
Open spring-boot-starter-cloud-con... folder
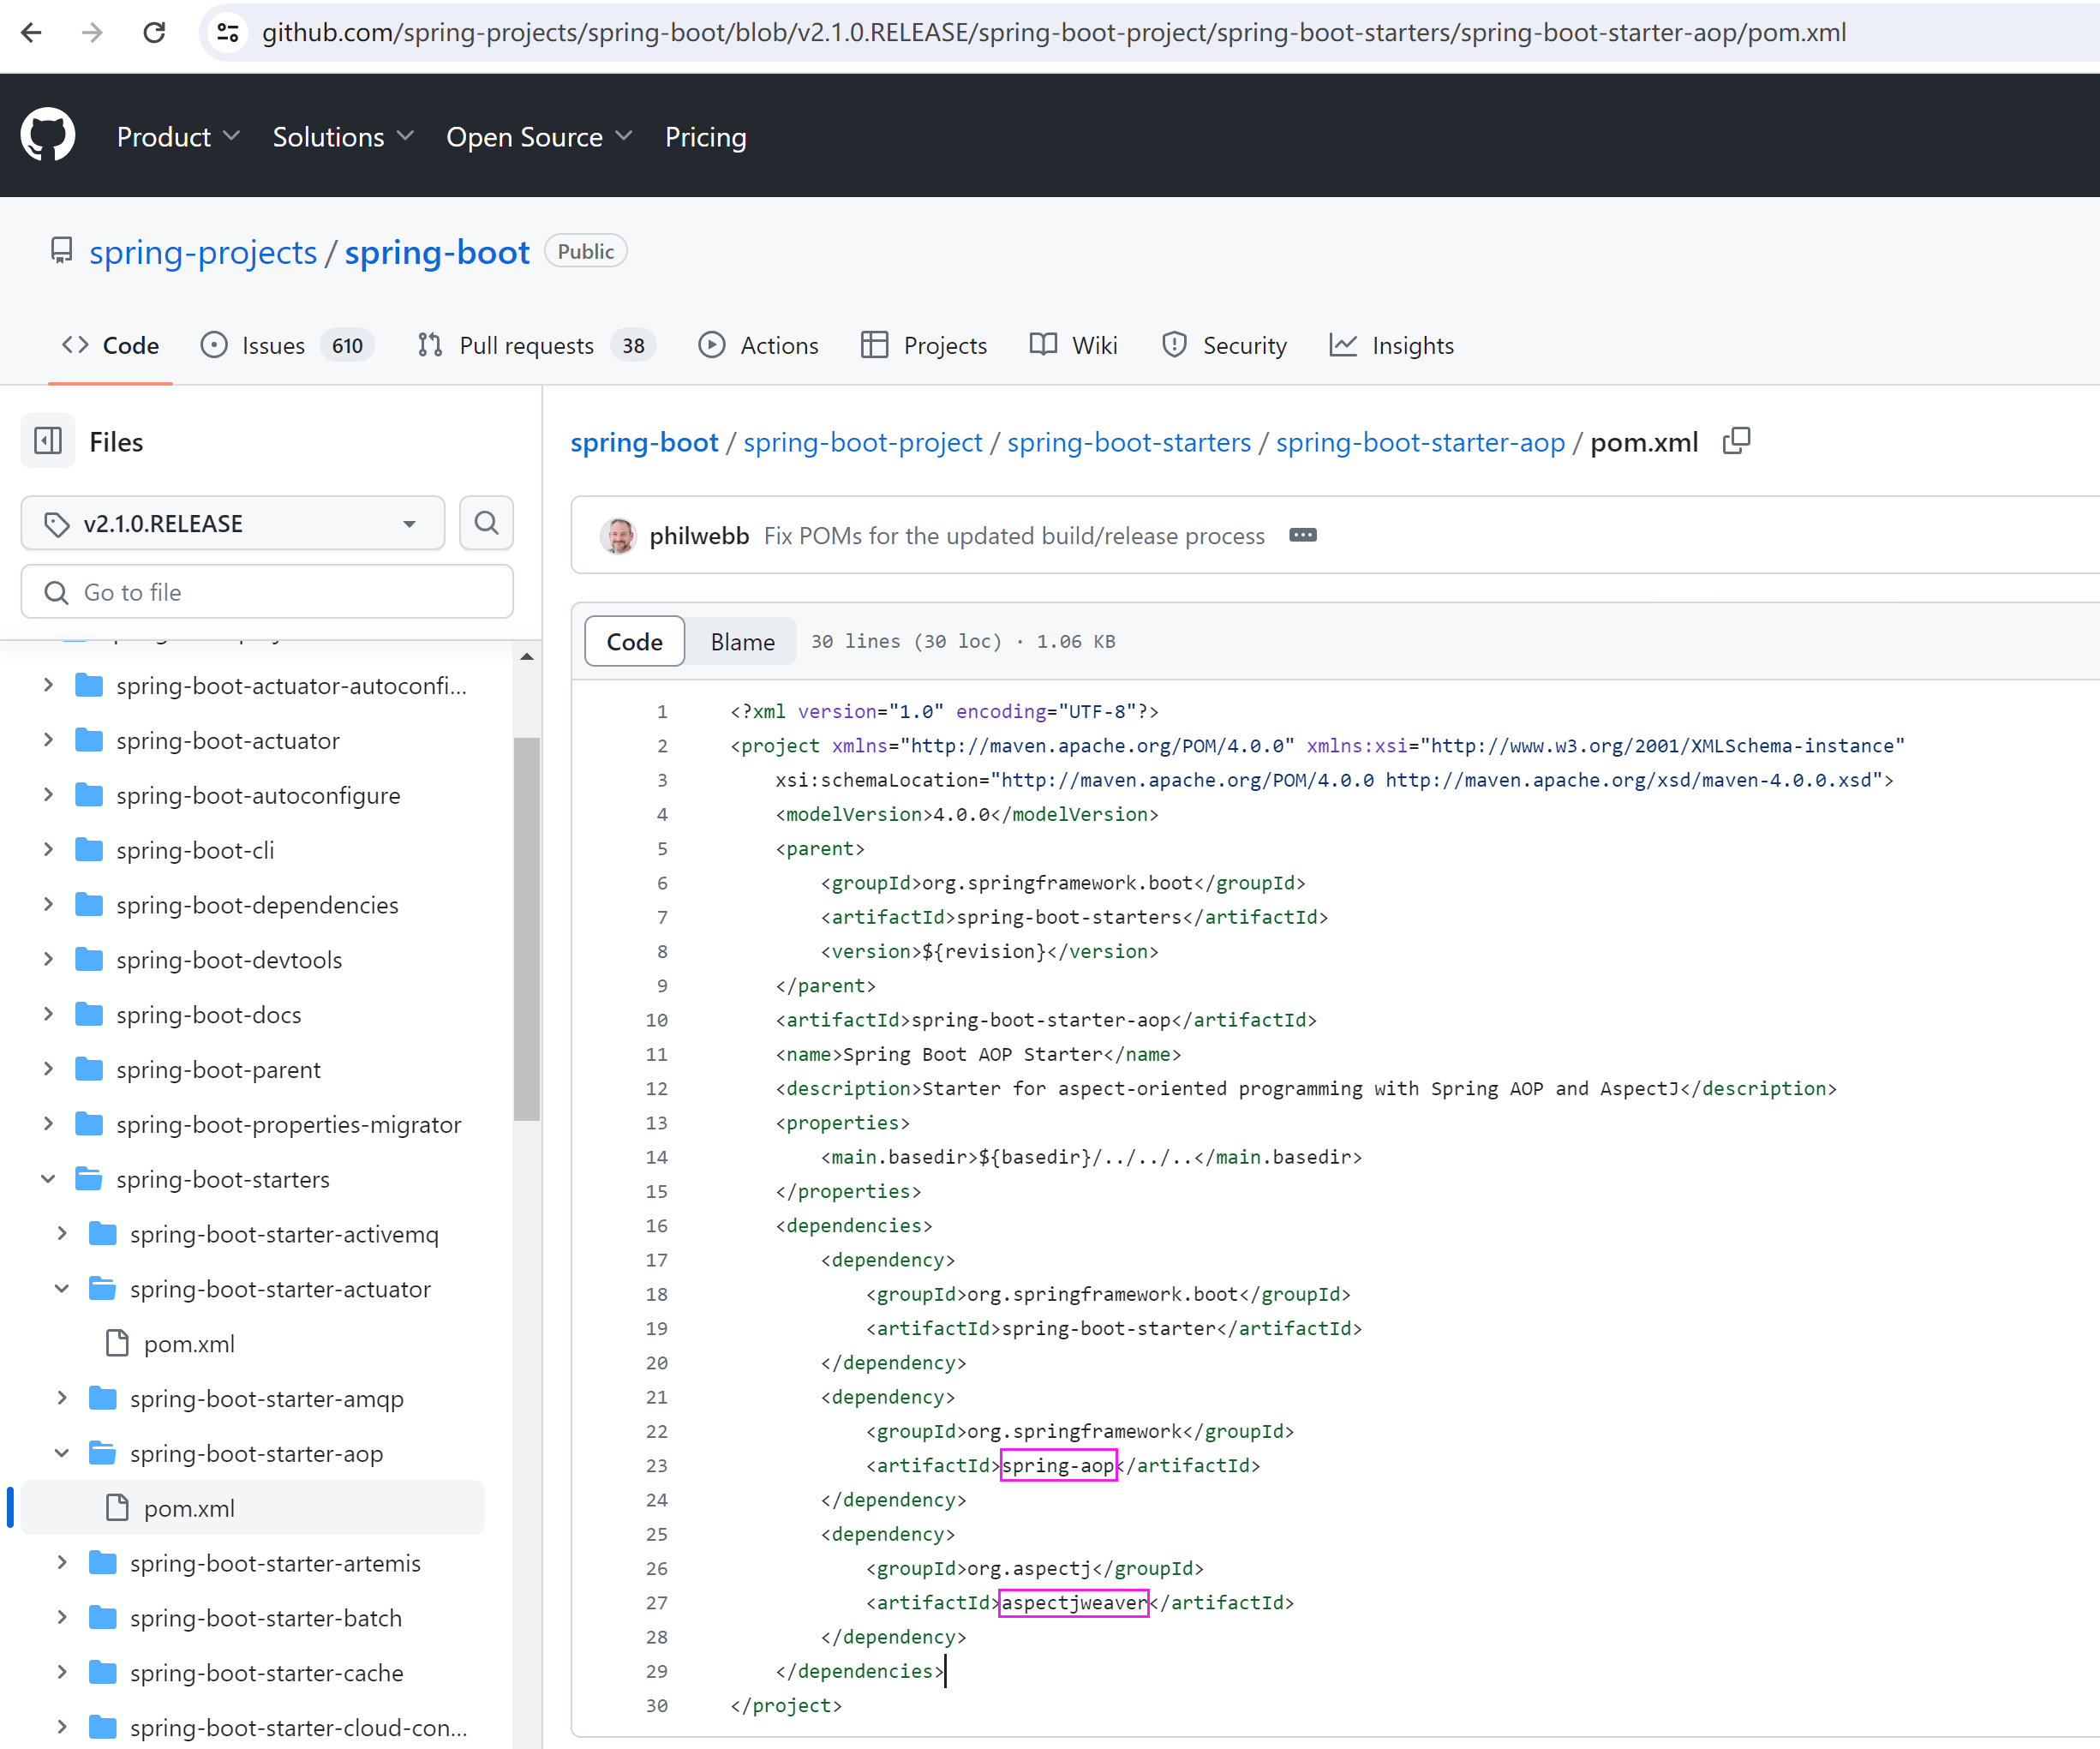[298, 1728]
